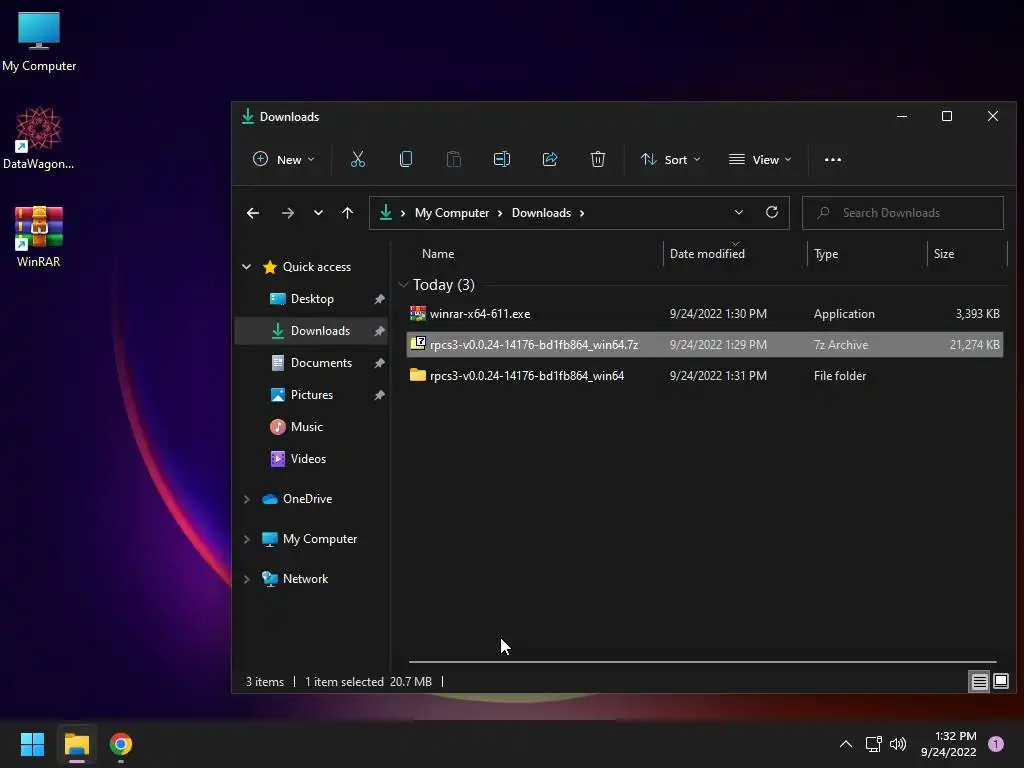
Task: Open the Sort options dropdown
Action: tap(671, 159)
